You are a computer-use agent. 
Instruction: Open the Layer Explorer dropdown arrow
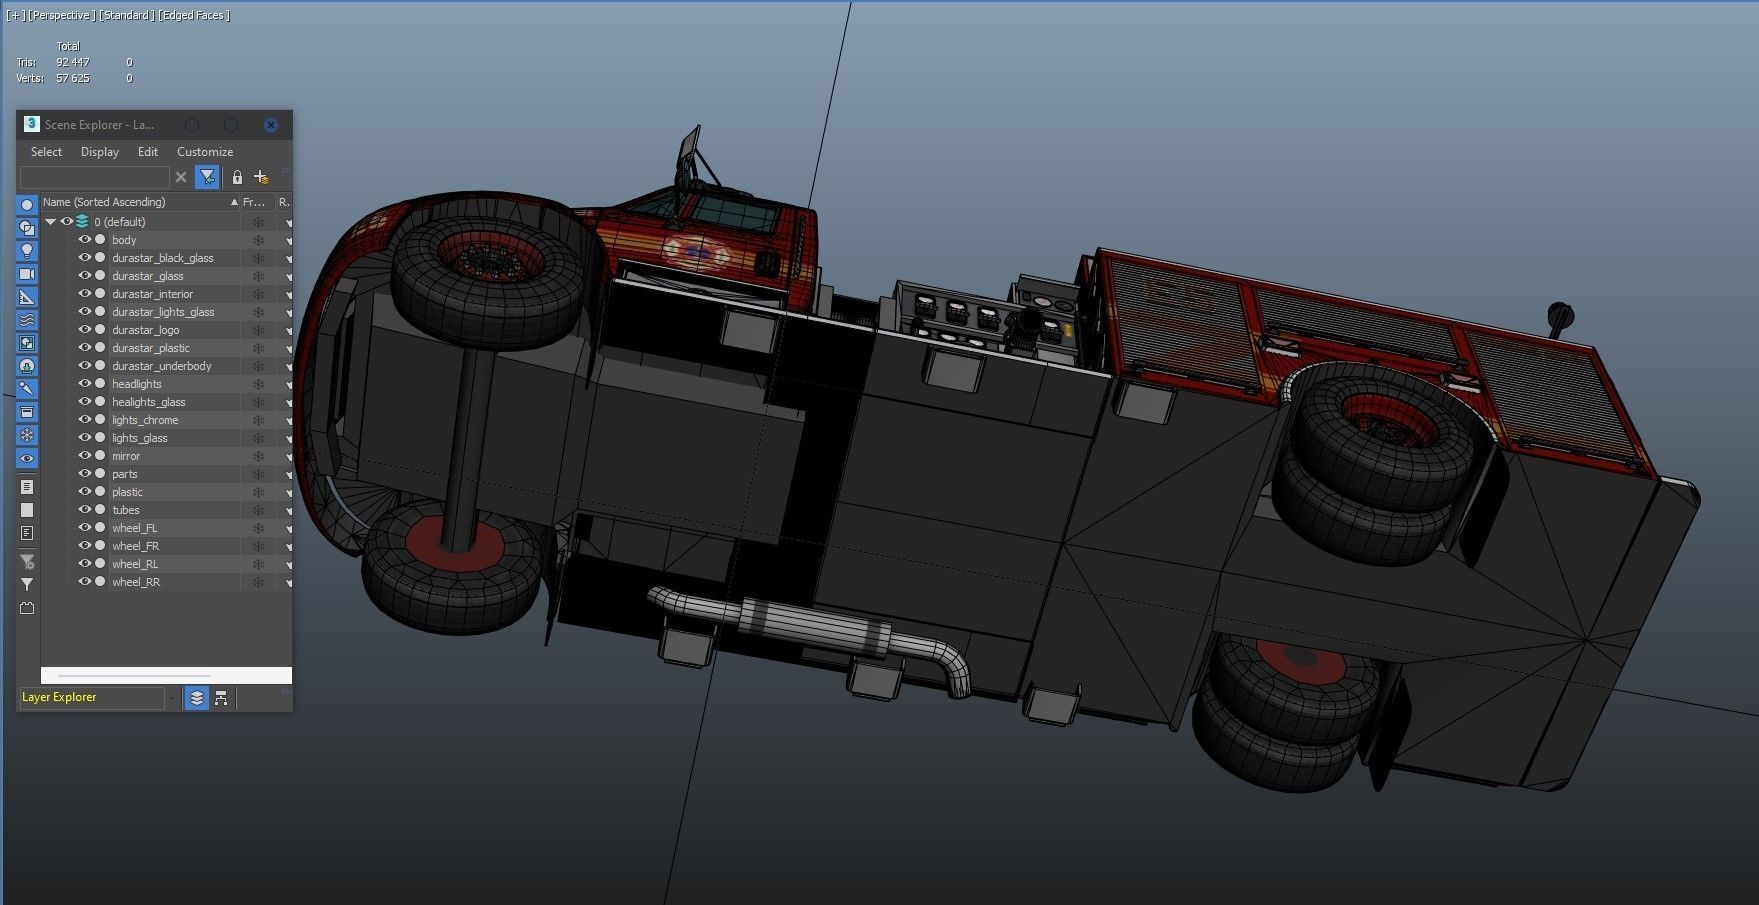(x=172, y=698)
